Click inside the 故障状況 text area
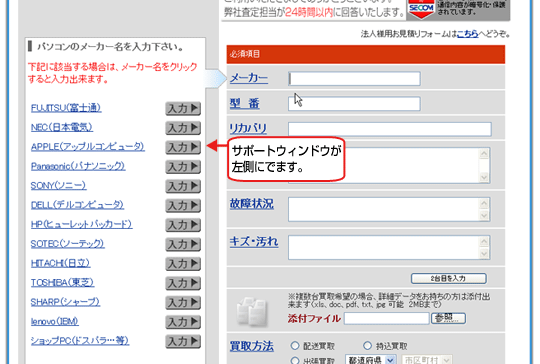 pos(384,209)
